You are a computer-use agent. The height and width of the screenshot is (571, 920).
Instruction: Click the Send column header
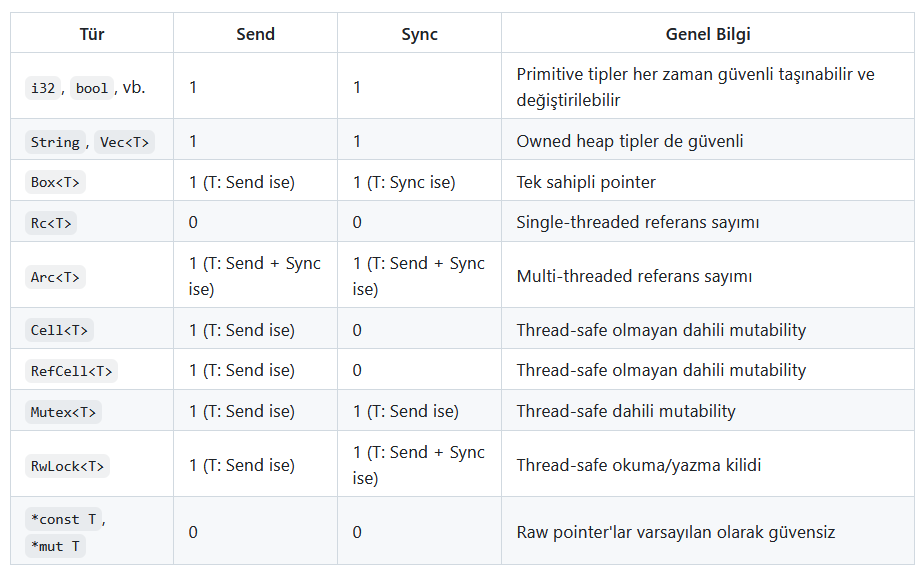click(x=255, y=34)
